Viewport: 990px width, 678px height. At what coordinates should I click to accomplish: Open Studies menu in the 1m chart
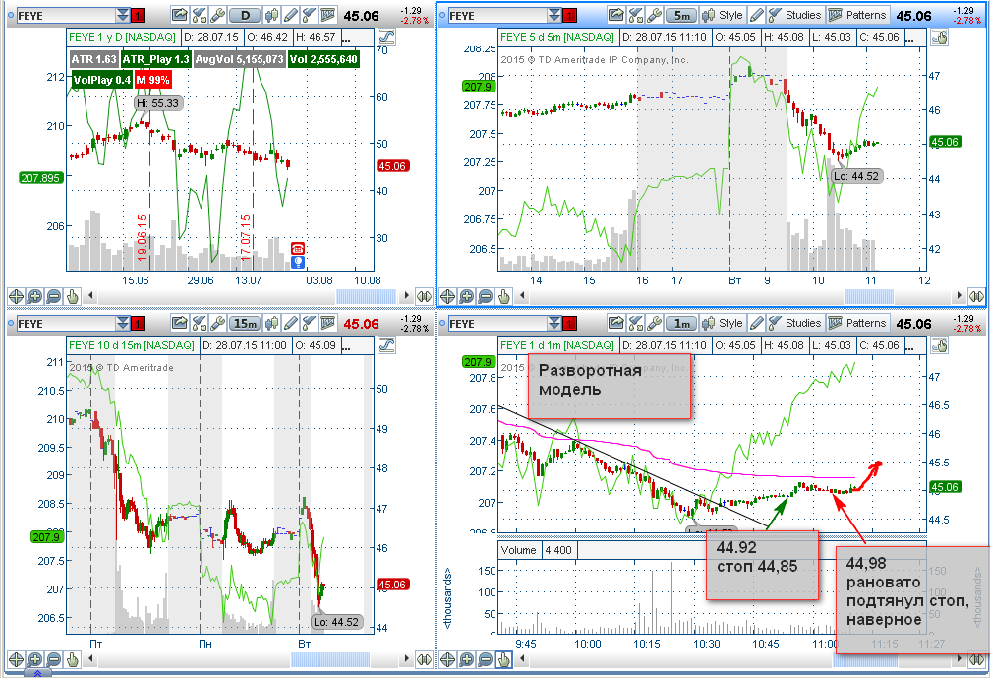coord(795,323)
